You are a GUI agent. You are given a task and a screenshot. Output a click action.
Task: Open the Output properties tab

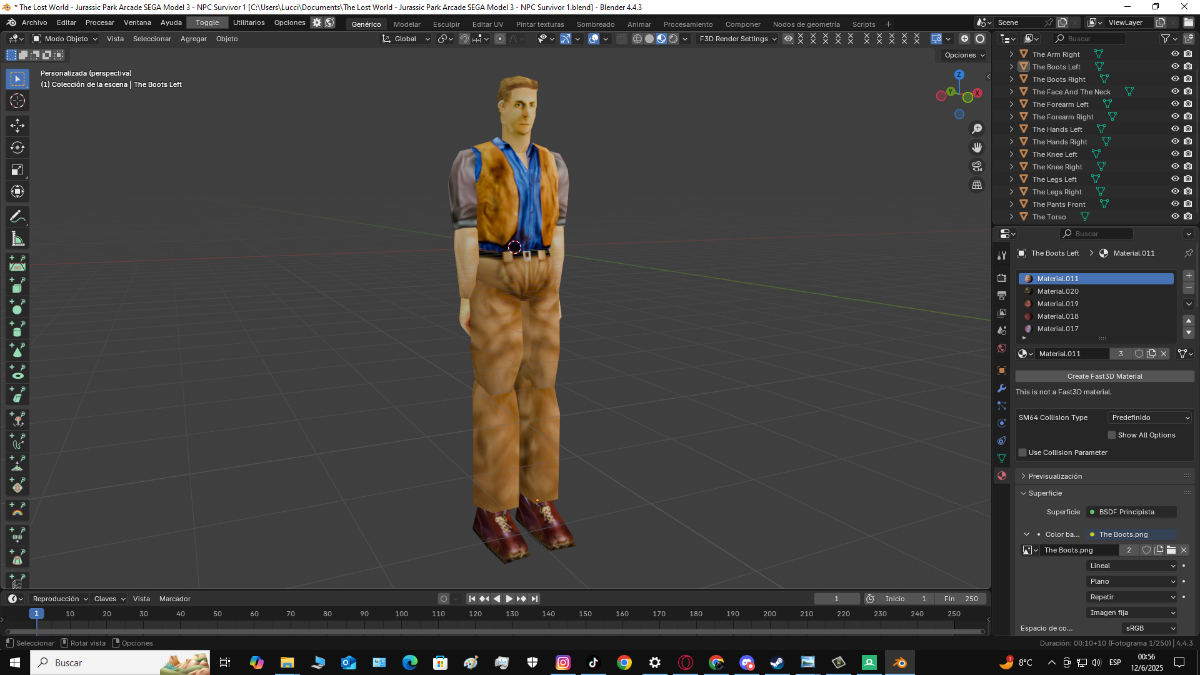[1001, 296]
